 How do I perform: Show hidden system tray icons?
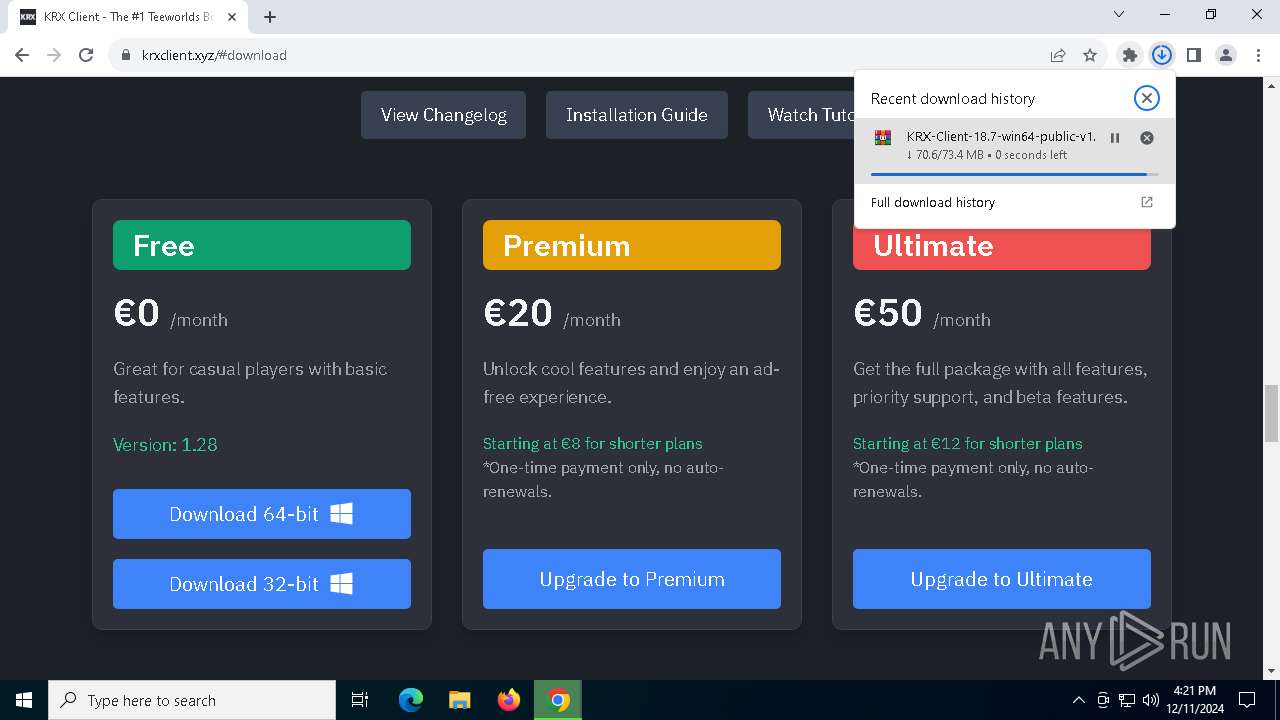[1078, 700]
